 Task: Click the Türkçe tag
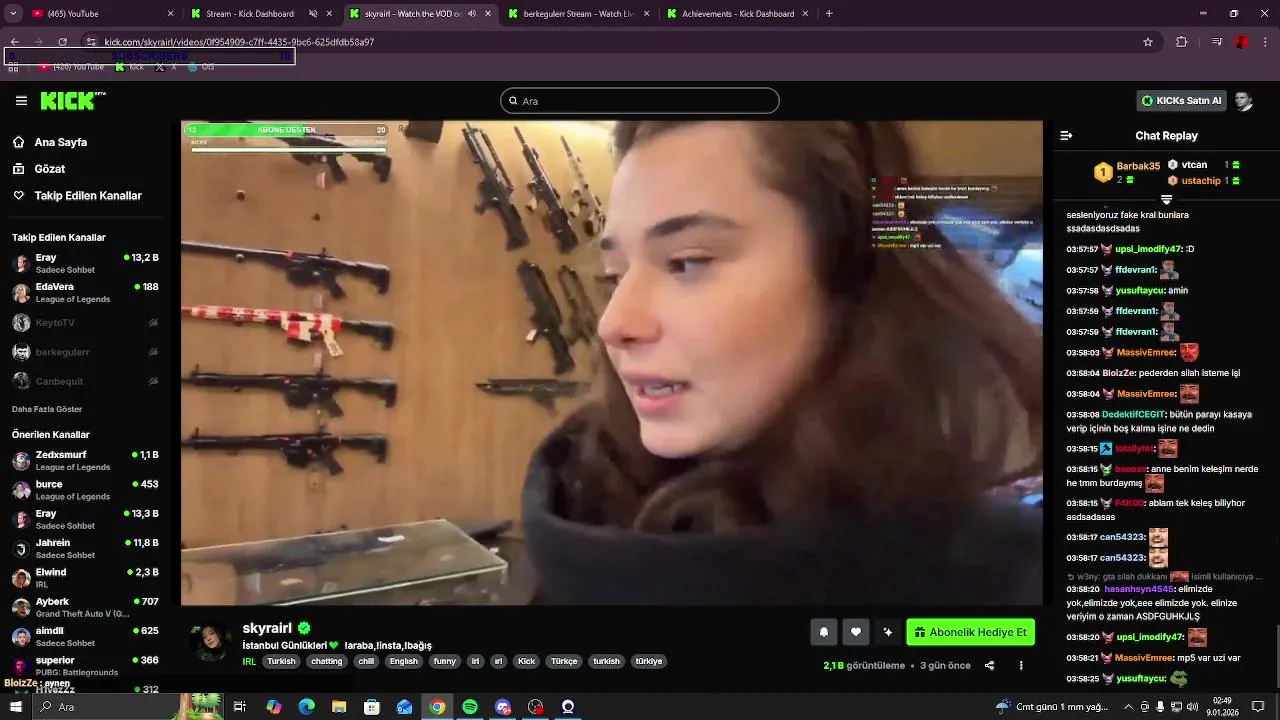click(x=564, y=661)
